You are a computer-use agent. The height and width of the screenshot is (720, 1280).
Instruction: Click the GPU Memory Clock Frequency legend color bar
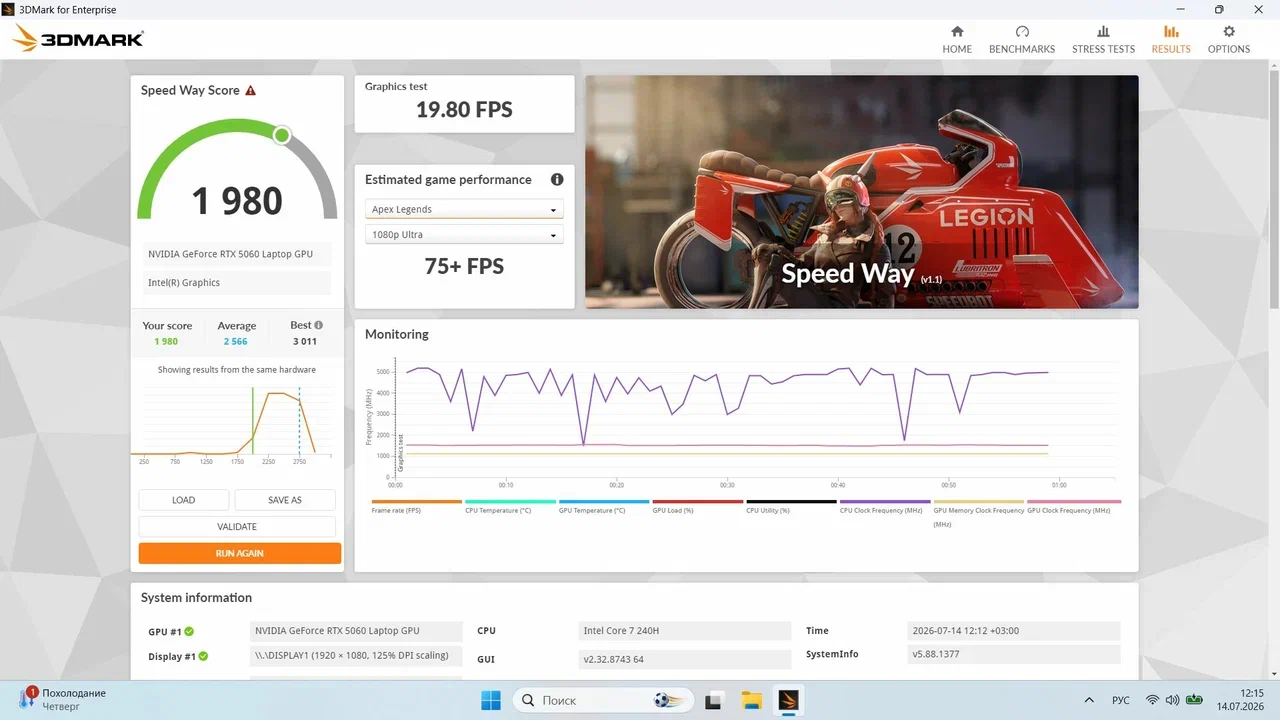coord(979,501)
